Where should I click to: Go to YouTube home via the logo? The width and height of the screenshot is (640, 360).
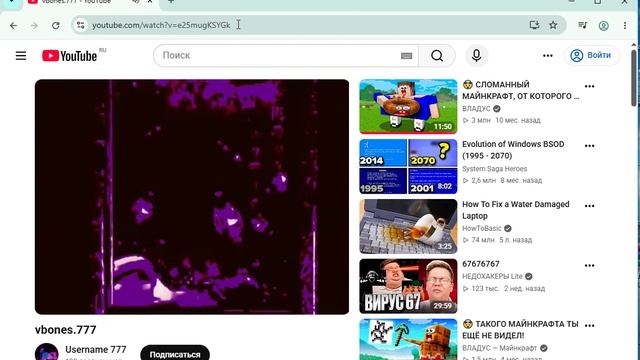point(69,56)
